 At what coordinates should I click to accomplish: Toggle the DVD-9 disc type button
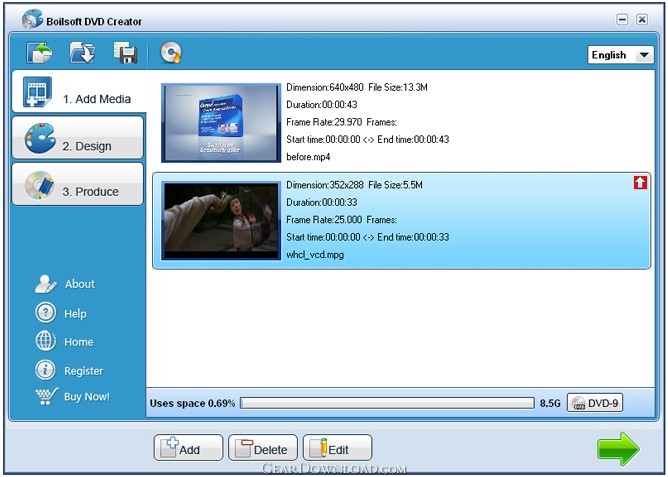click(x=595, y=403)
